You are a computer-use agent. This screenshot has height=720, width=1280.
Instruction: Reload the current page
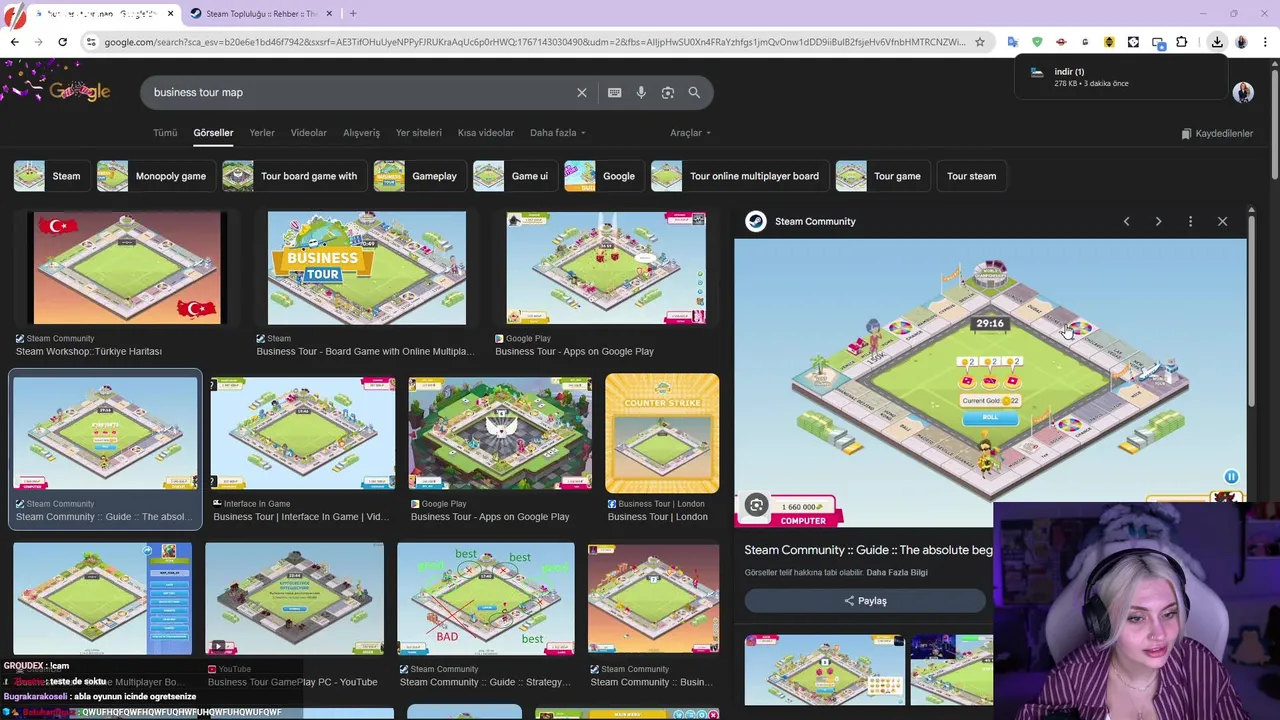[62, 42]
